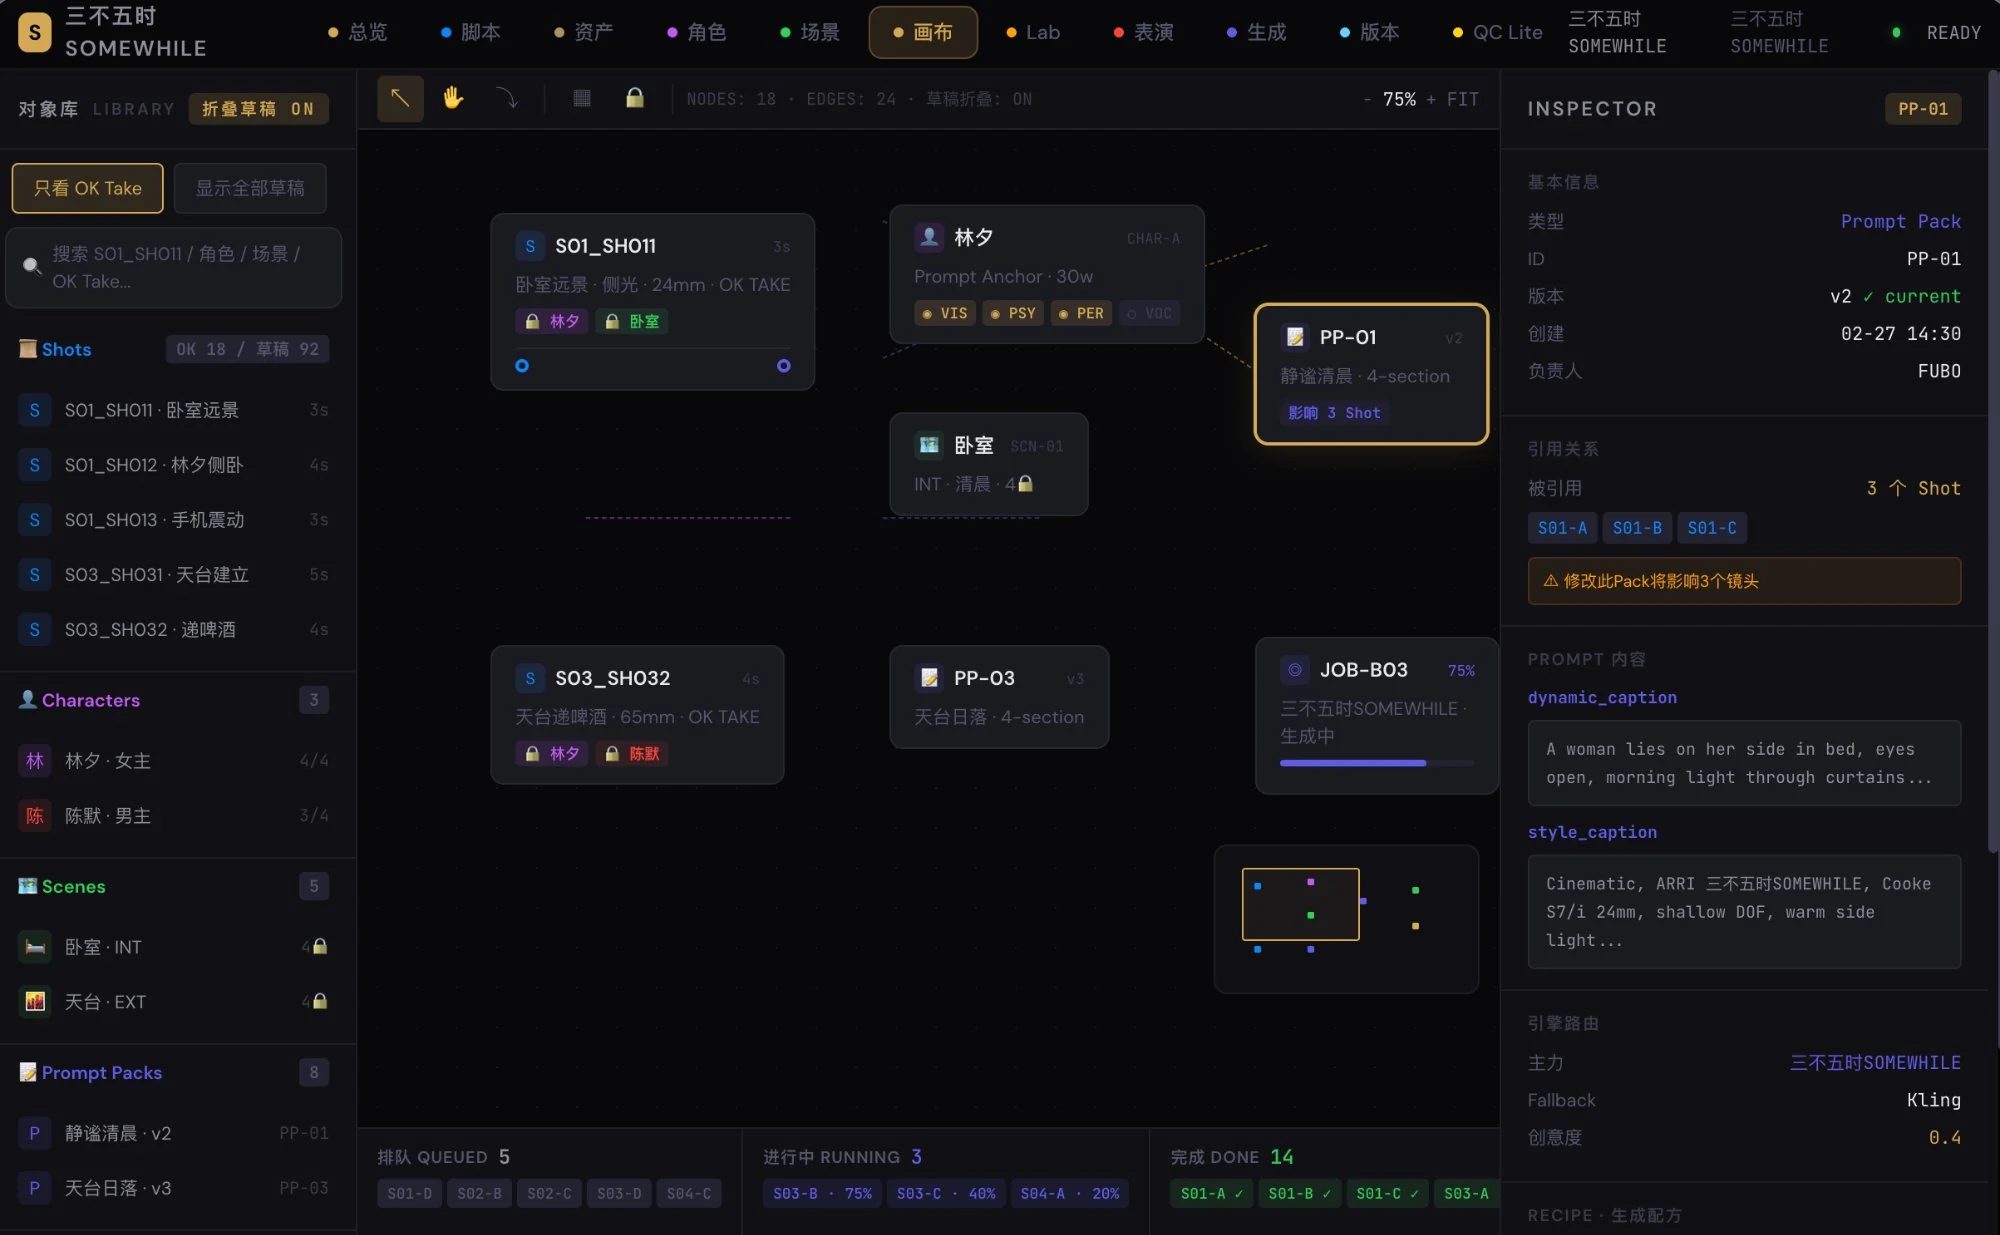Enable 只看 OK Take filter
The width and height of the screenshot is (2000, 1235).
click(88, 188)
